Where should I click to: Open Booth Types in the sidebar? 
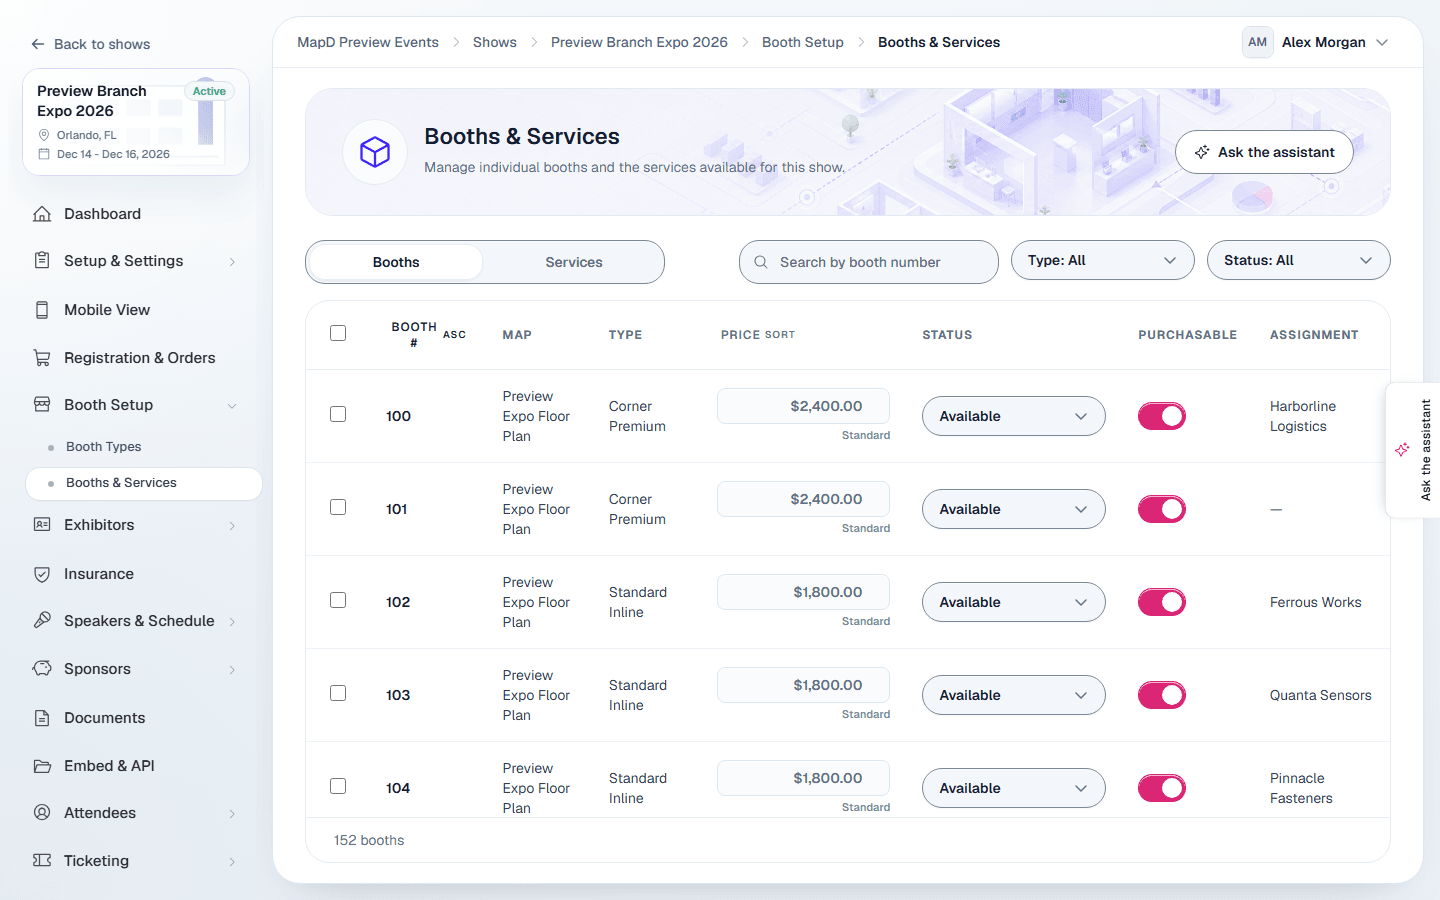(x=104, y=447)
